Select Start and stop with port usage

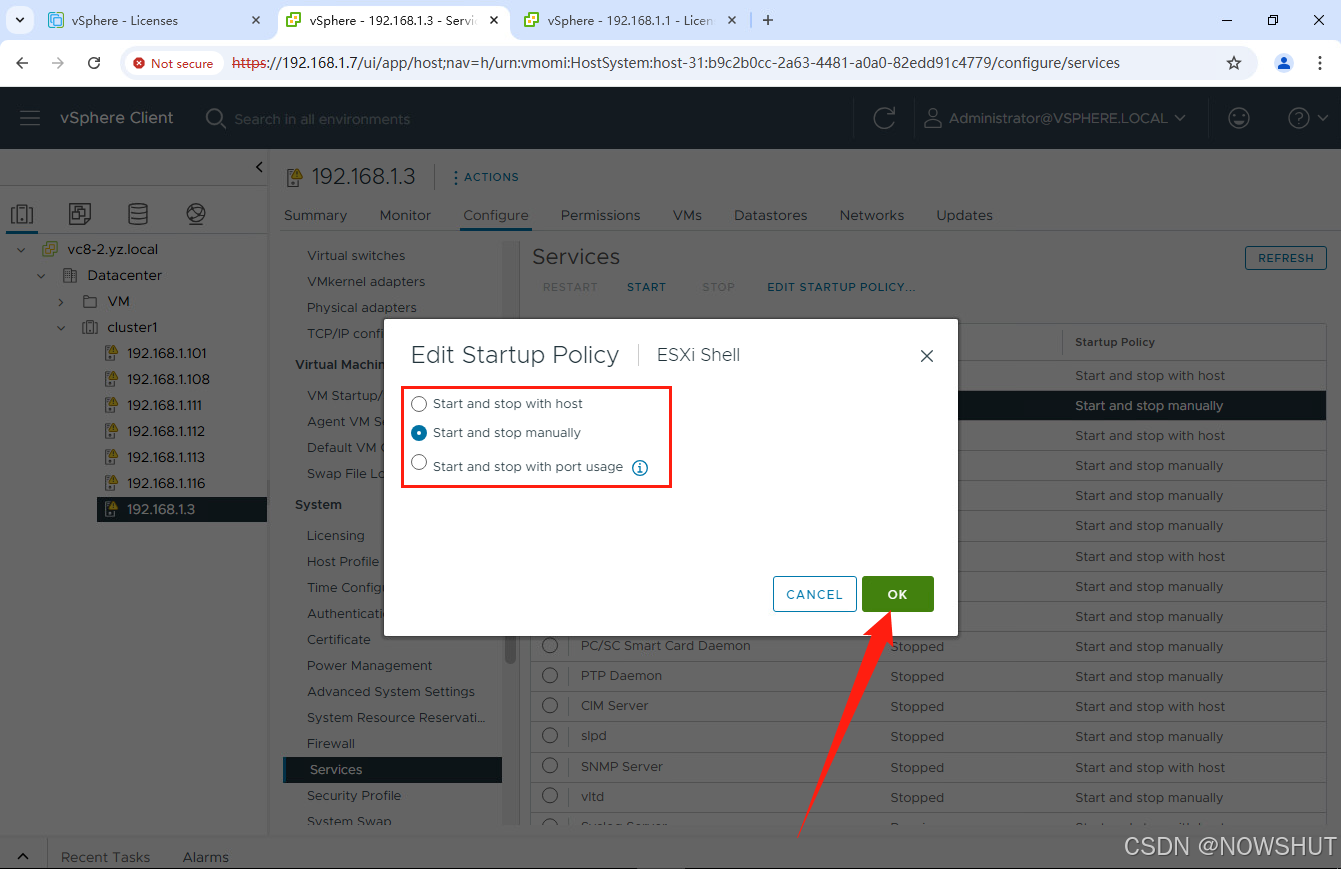[x=419, y=463]
